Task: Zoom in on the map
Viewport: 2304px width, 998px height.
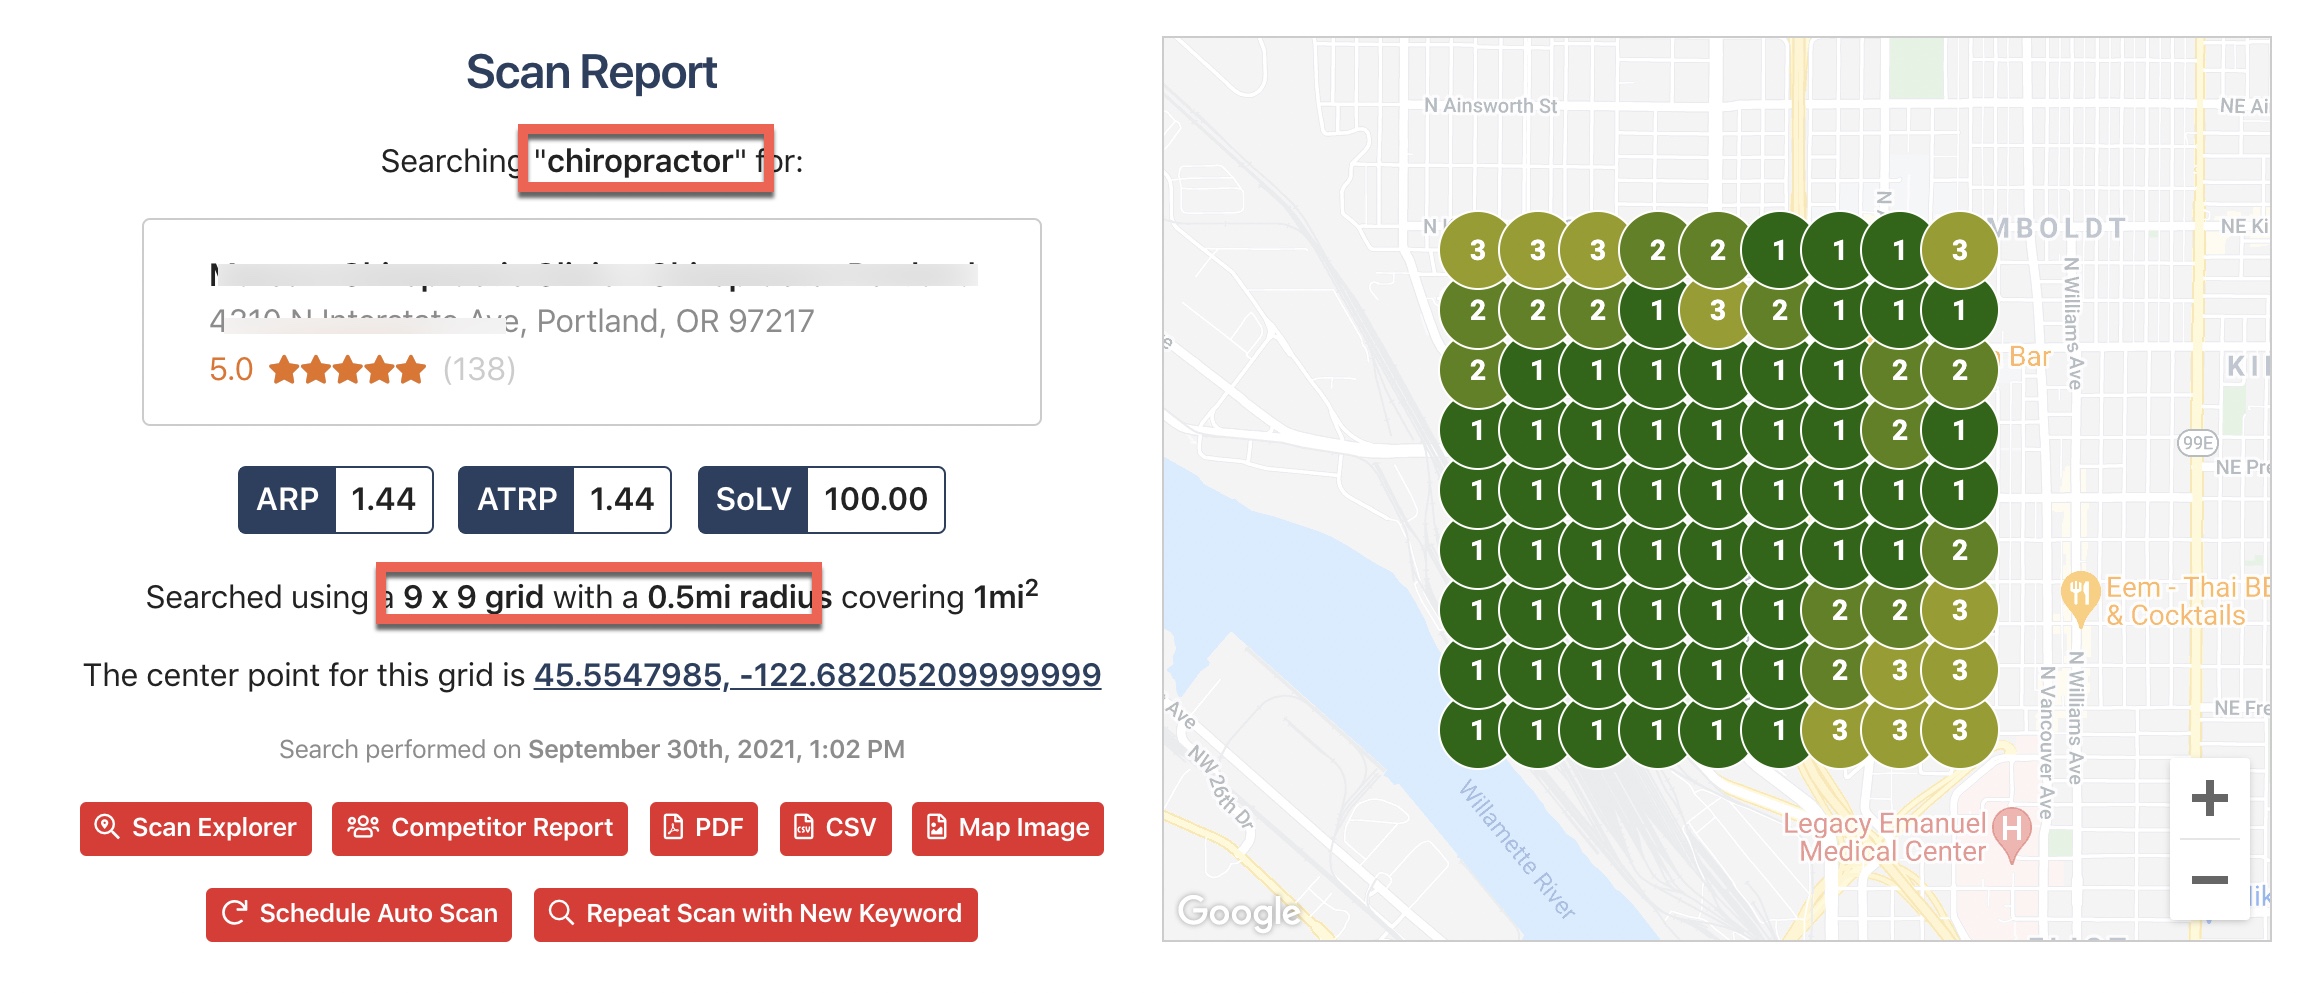Action: [2209, 798]
